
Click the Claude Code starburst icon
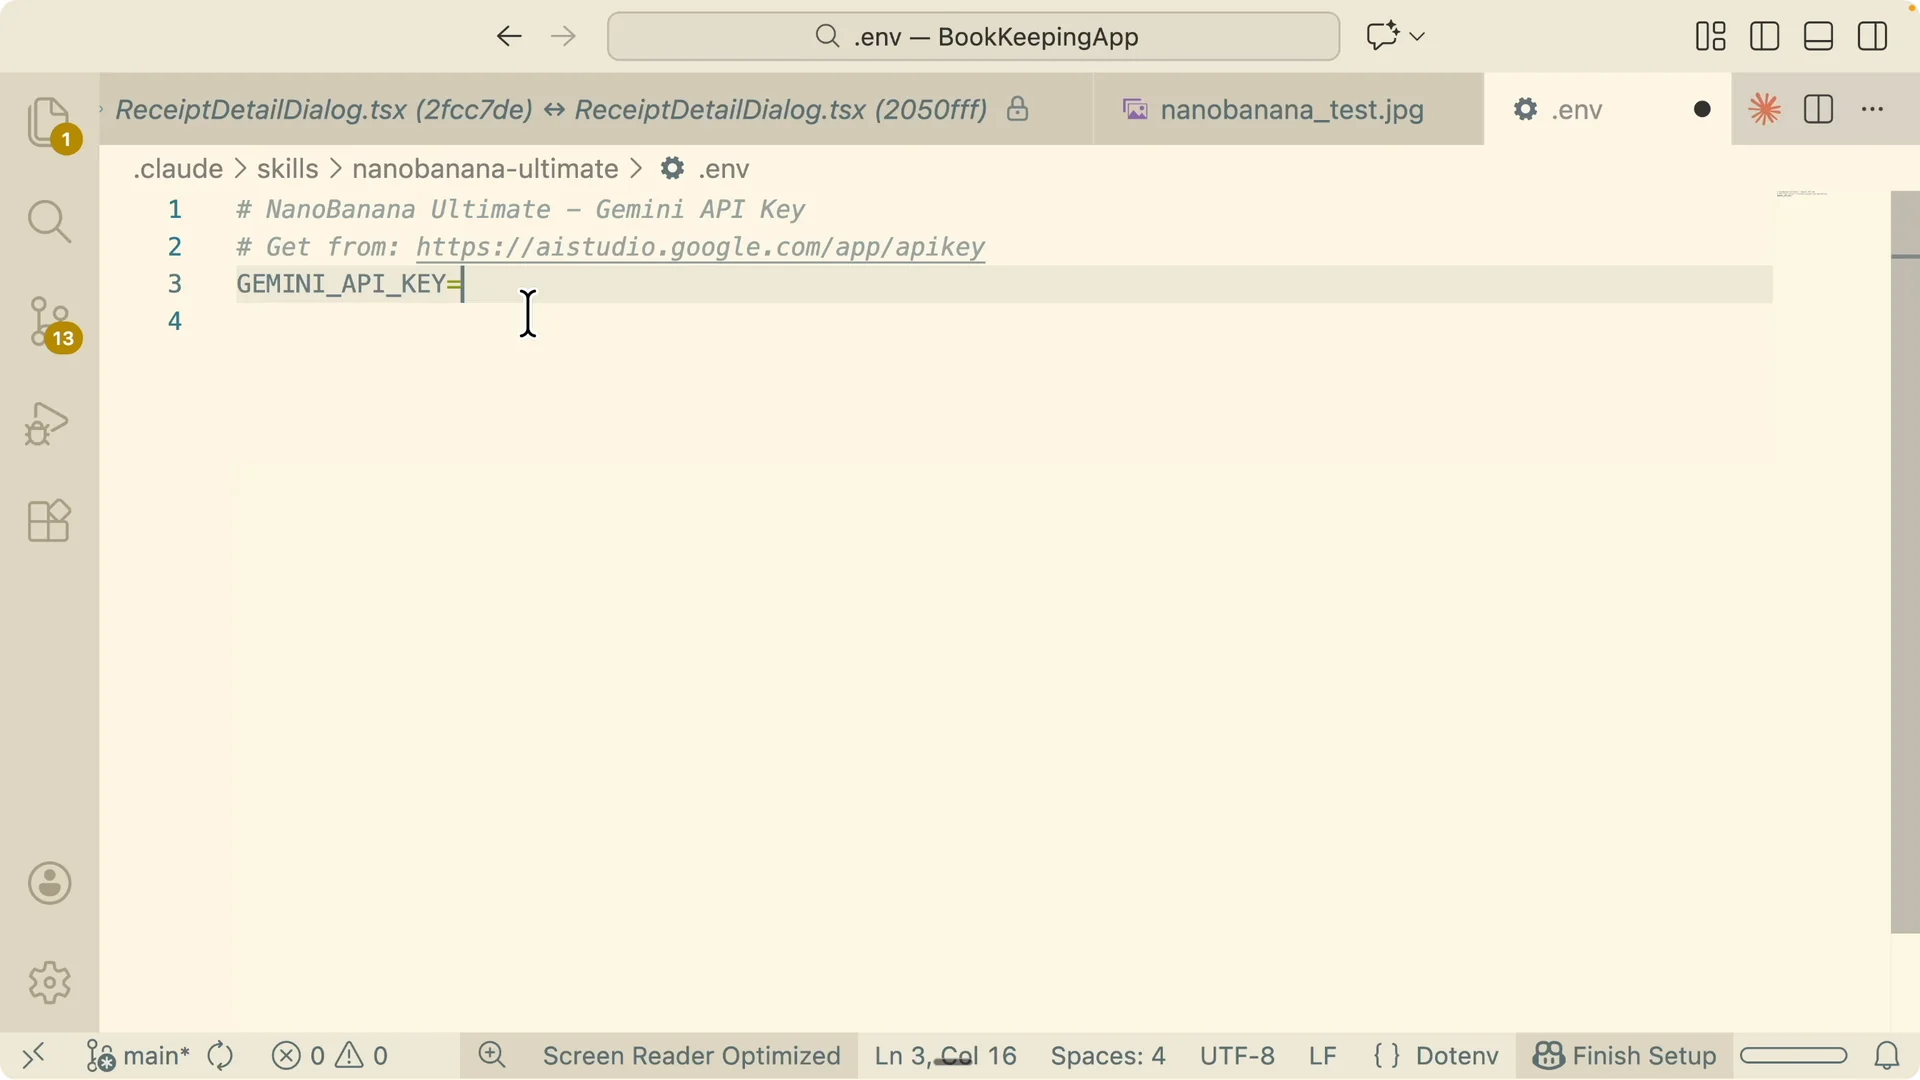coord(1765,109)
